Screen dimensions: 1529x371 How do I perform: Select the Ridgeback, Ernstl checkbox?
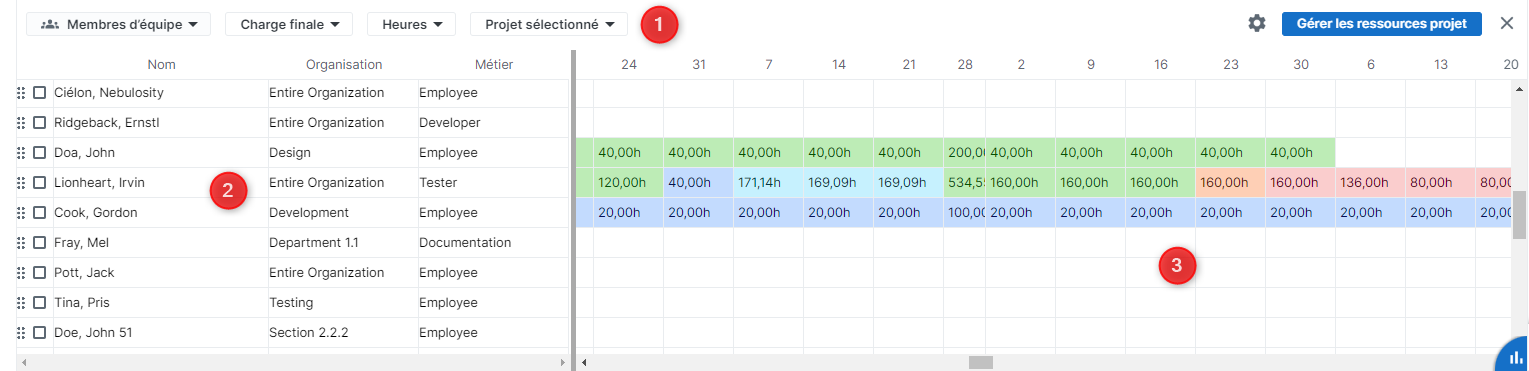point(40,123)
